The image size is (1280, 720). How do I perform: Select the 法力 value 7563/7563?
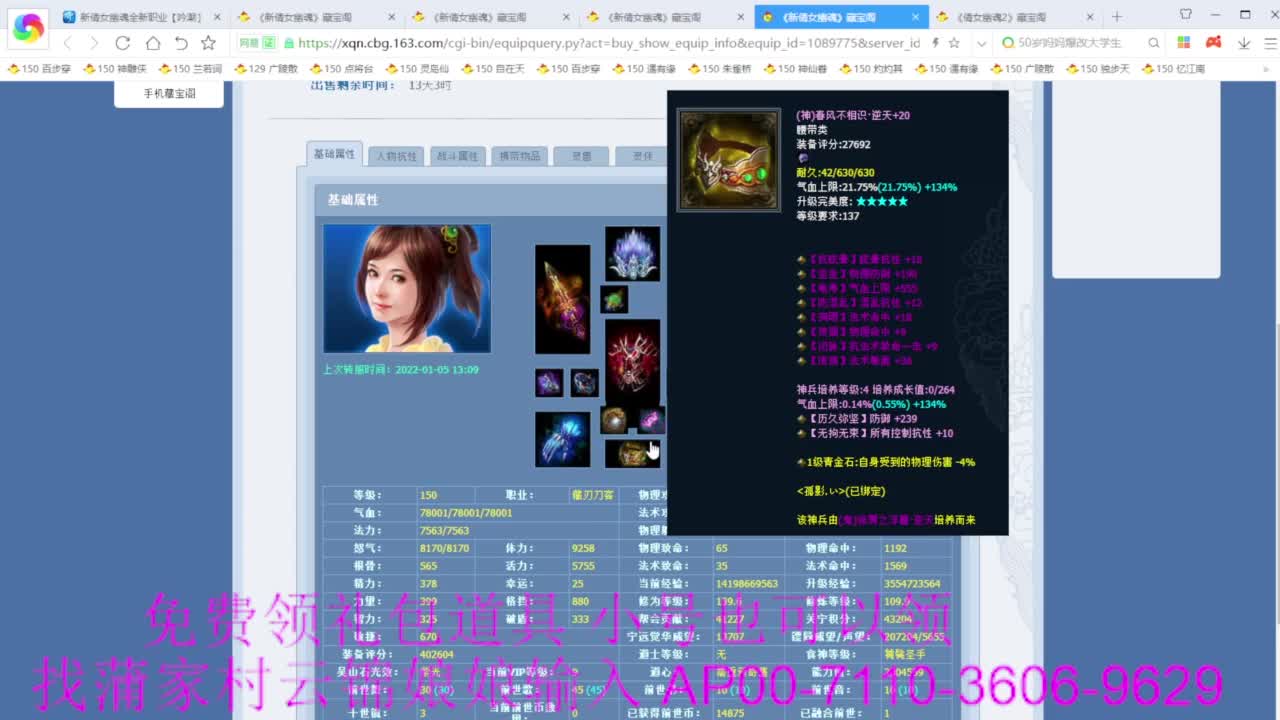[x=444, y=531]
